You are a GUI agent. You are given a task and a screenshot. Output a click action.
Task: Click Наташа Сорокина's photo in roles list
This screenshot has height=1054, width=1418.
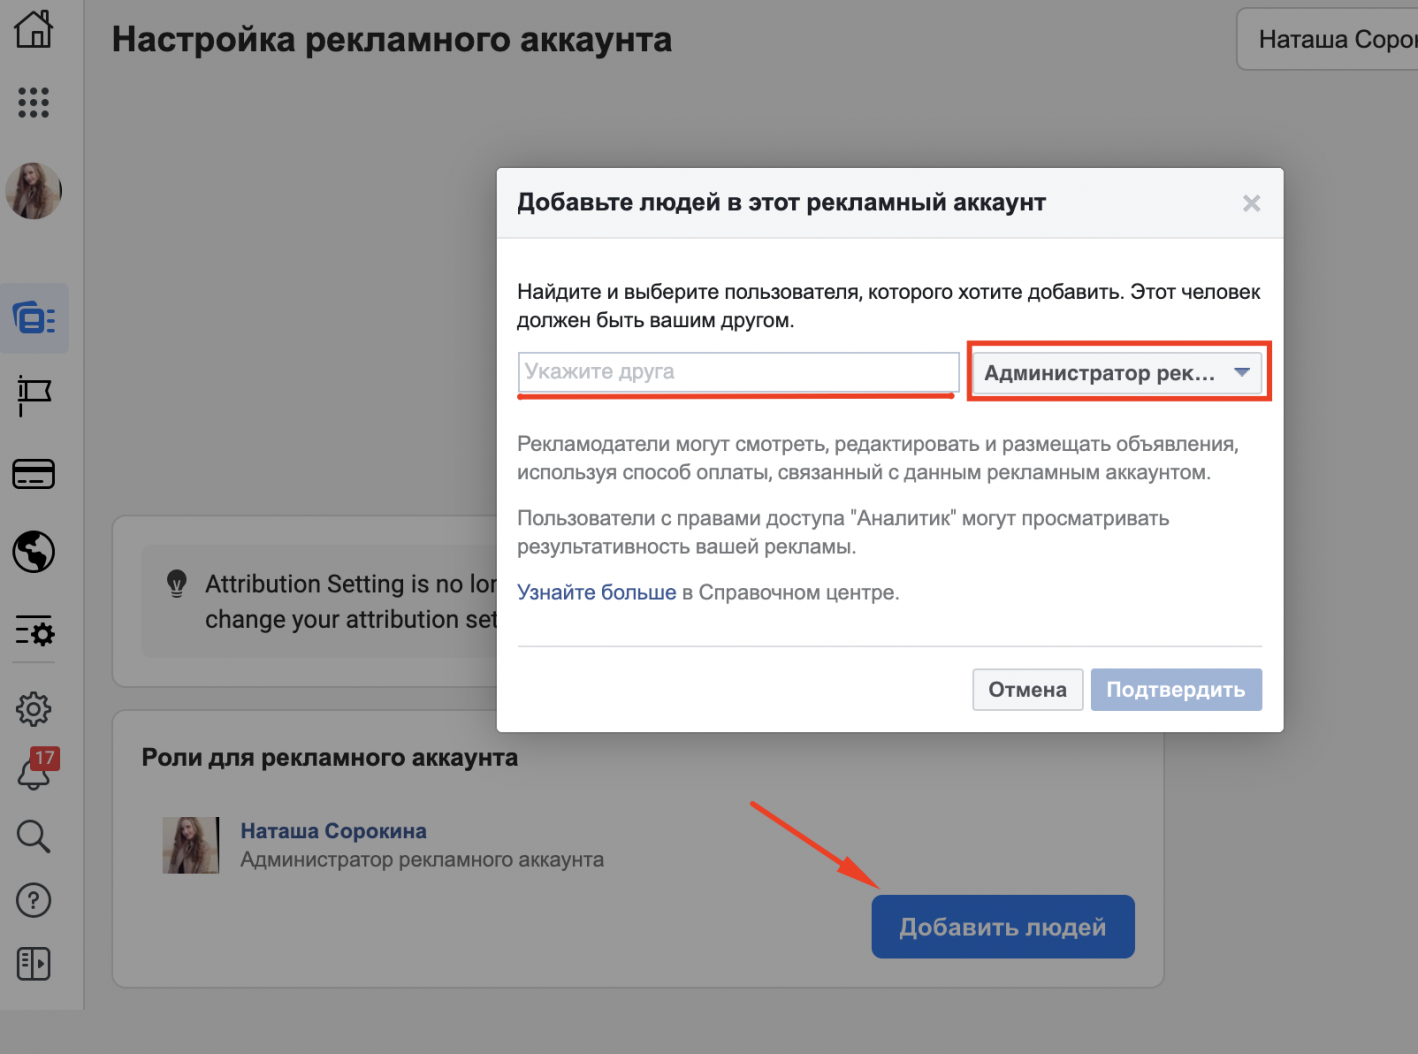pos(191,845)
